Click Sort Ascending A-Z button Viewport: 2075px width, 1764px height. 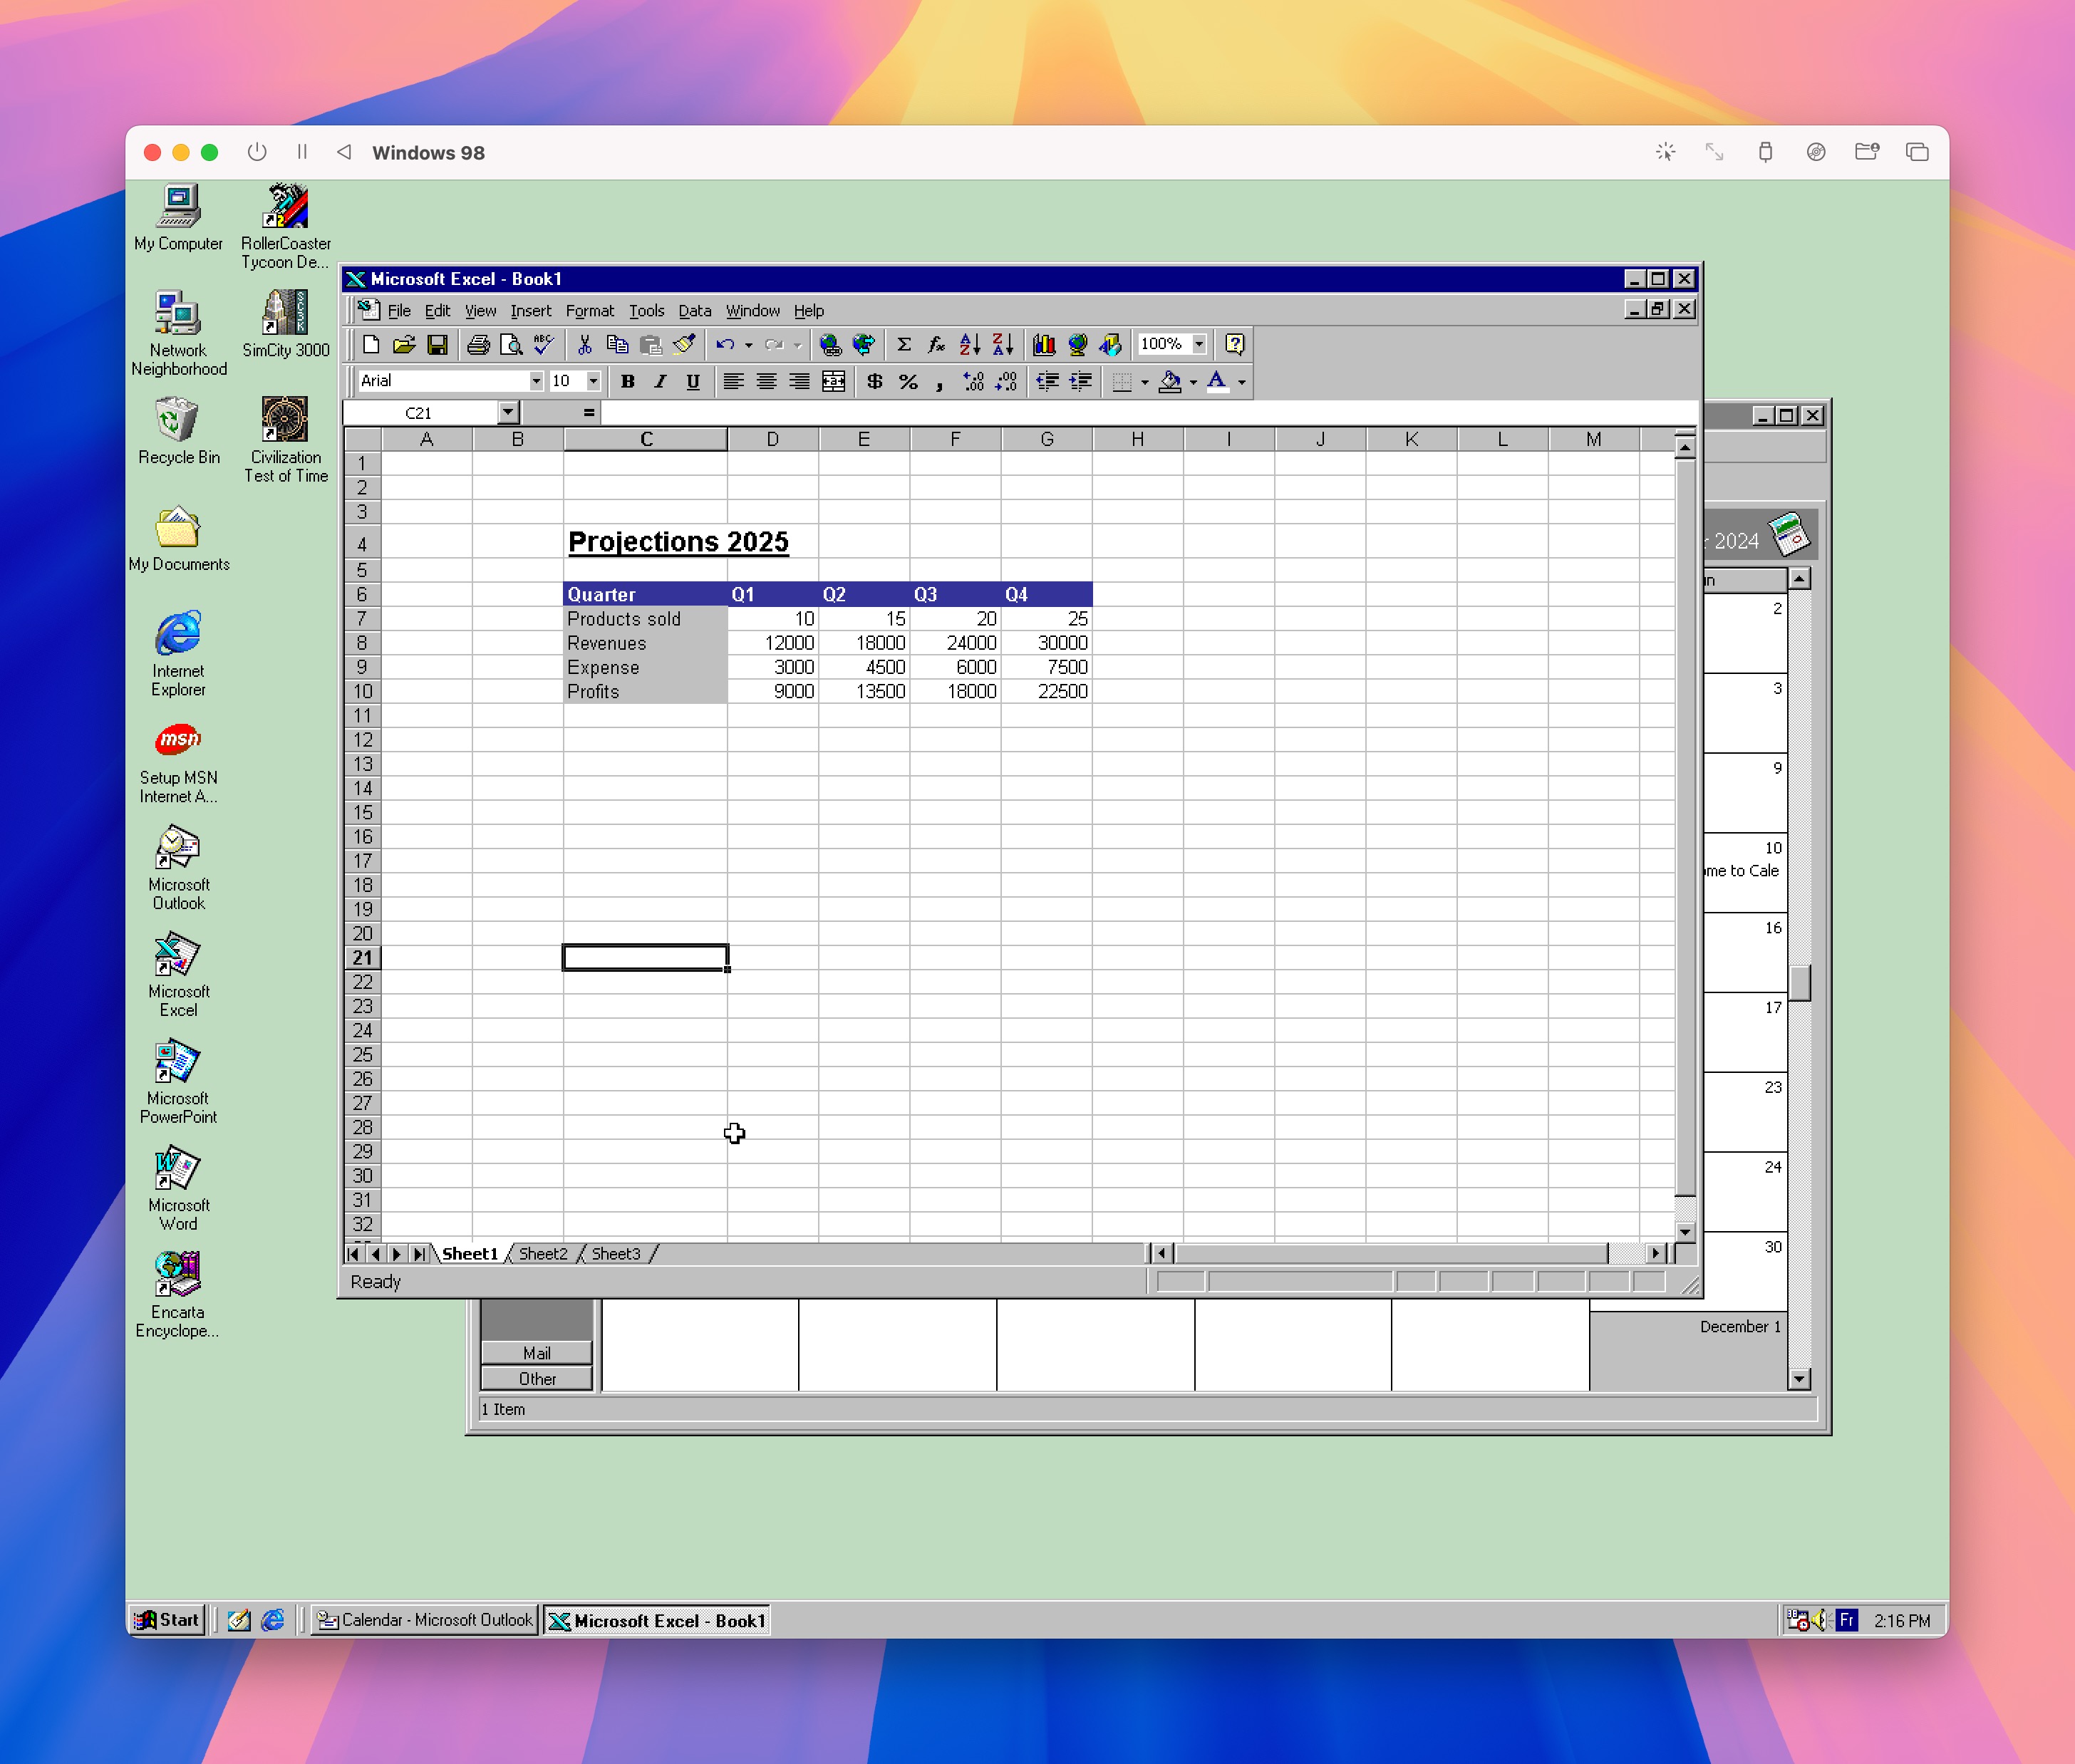click(969, 345)
